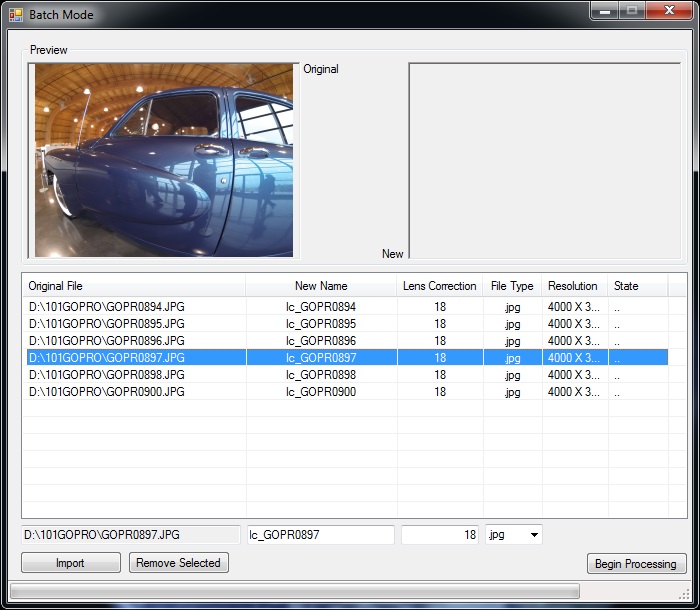Click new name cell lc_GOPR0895
This screenshot has height=610, width=700.
(321, 324)
